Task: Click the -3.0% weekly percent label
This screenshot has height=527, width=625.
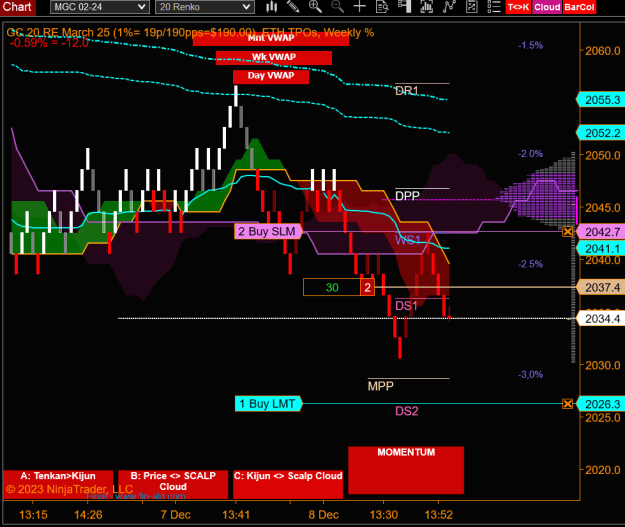Action: click(x=531, y=375)
